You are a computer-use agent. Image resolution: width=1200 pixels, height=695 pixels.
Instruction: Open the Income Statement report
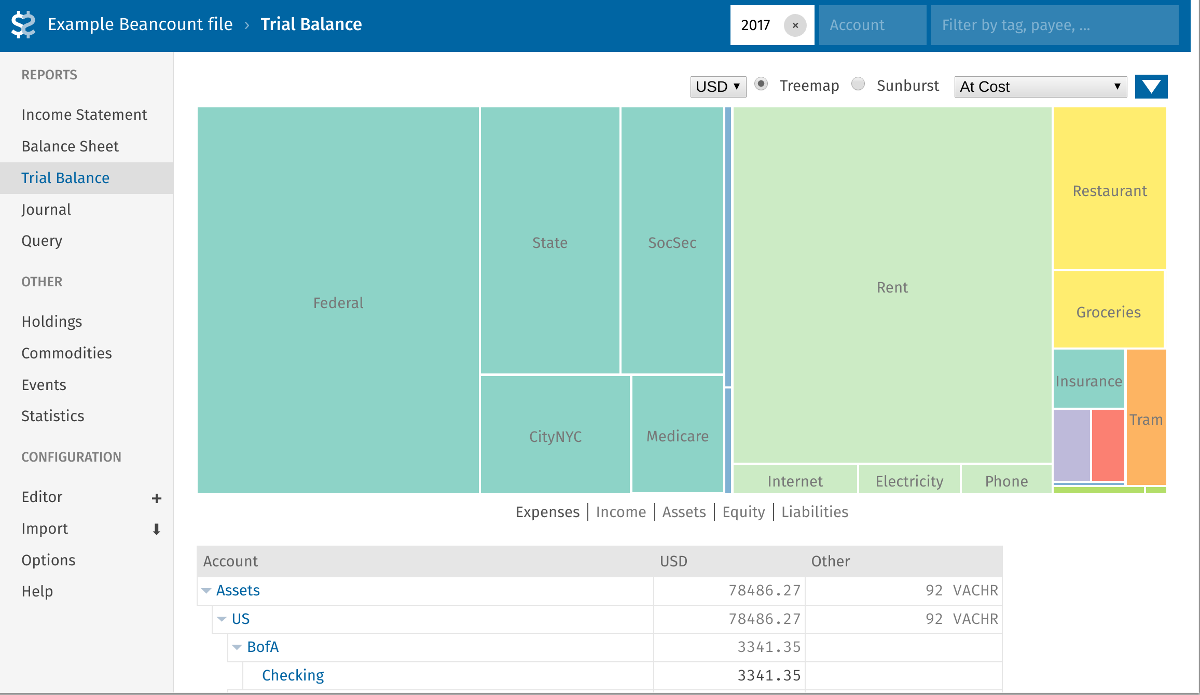pyautogui.click(x=84, y=115)
